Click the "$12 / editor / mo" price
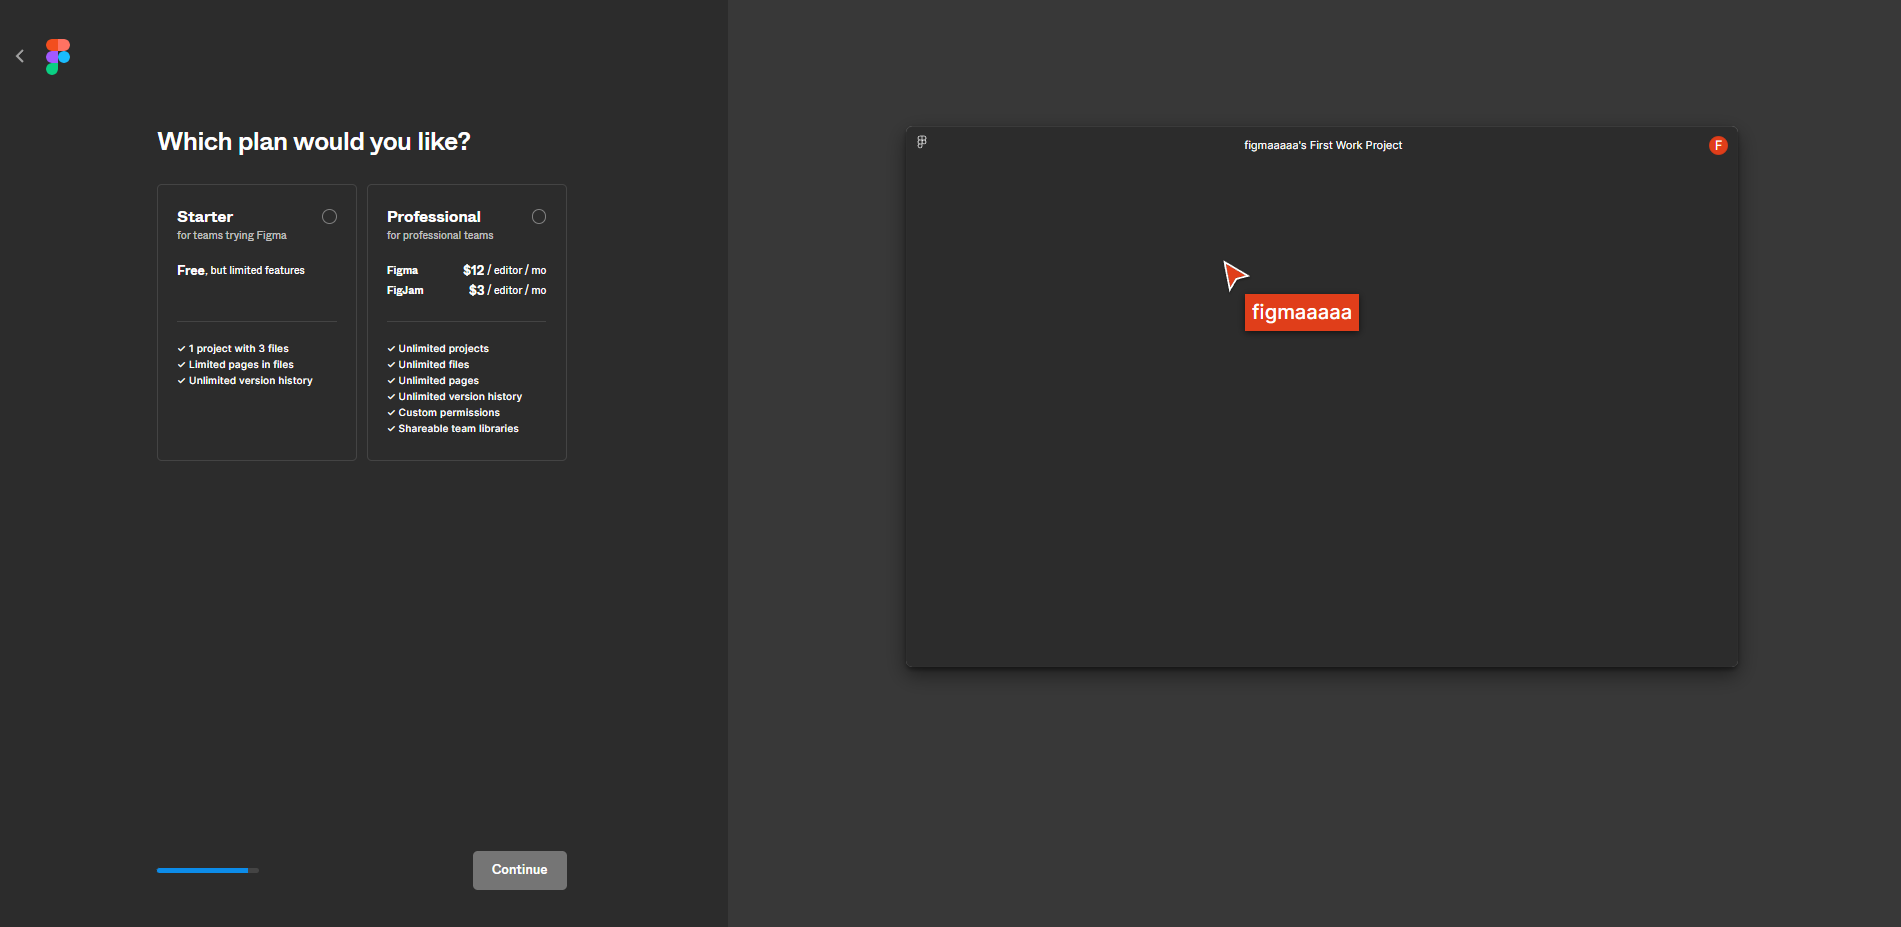 pyautogui.click(x=505, y=270)
